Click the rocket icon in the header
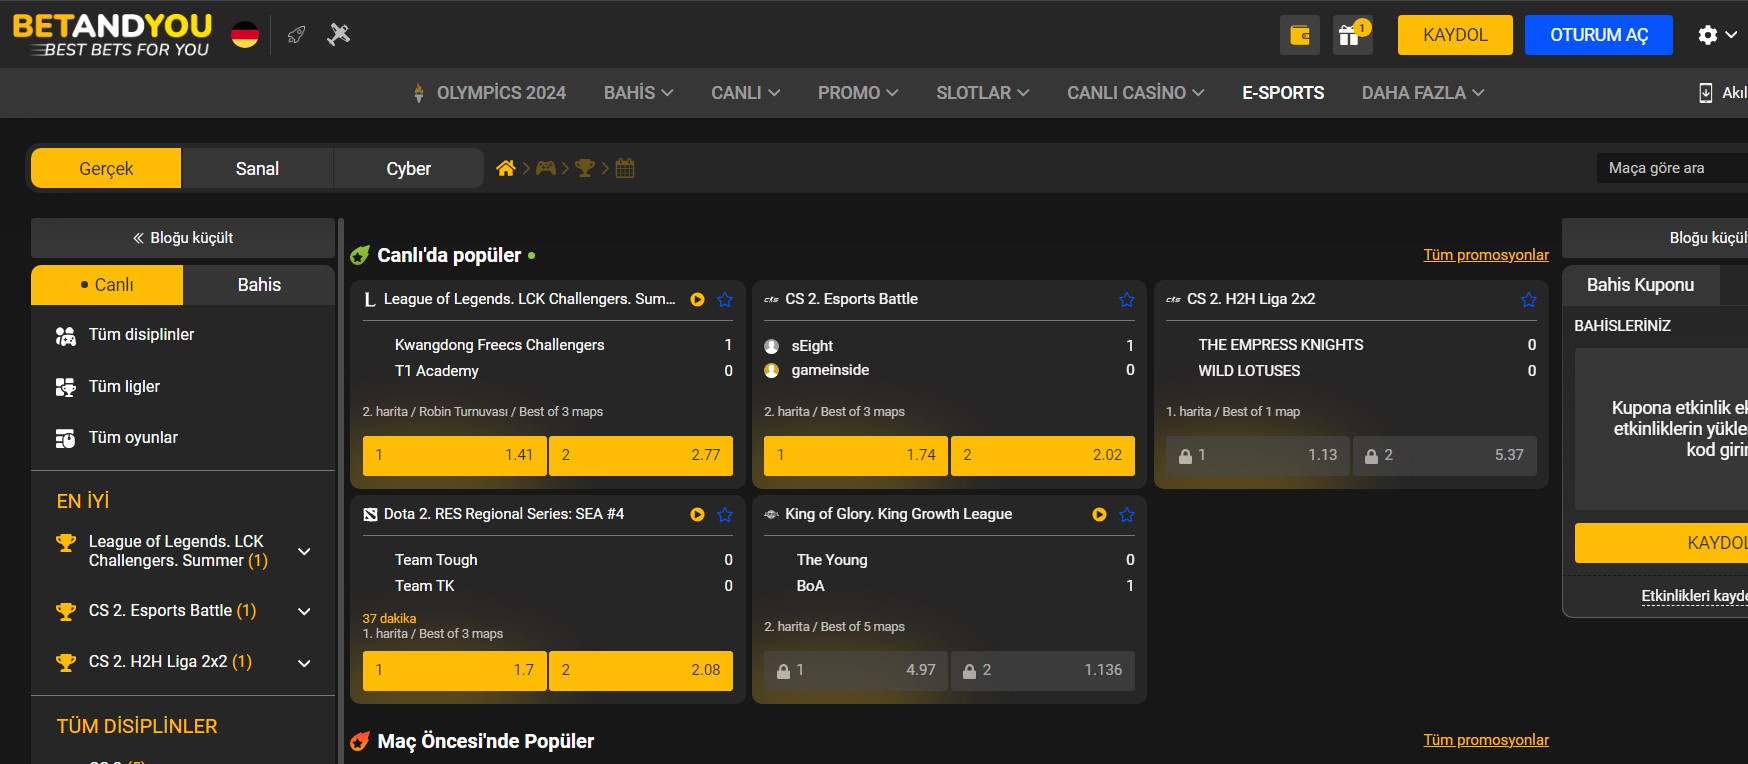Viewport: 1748px width, 764px height. point(296,35)
